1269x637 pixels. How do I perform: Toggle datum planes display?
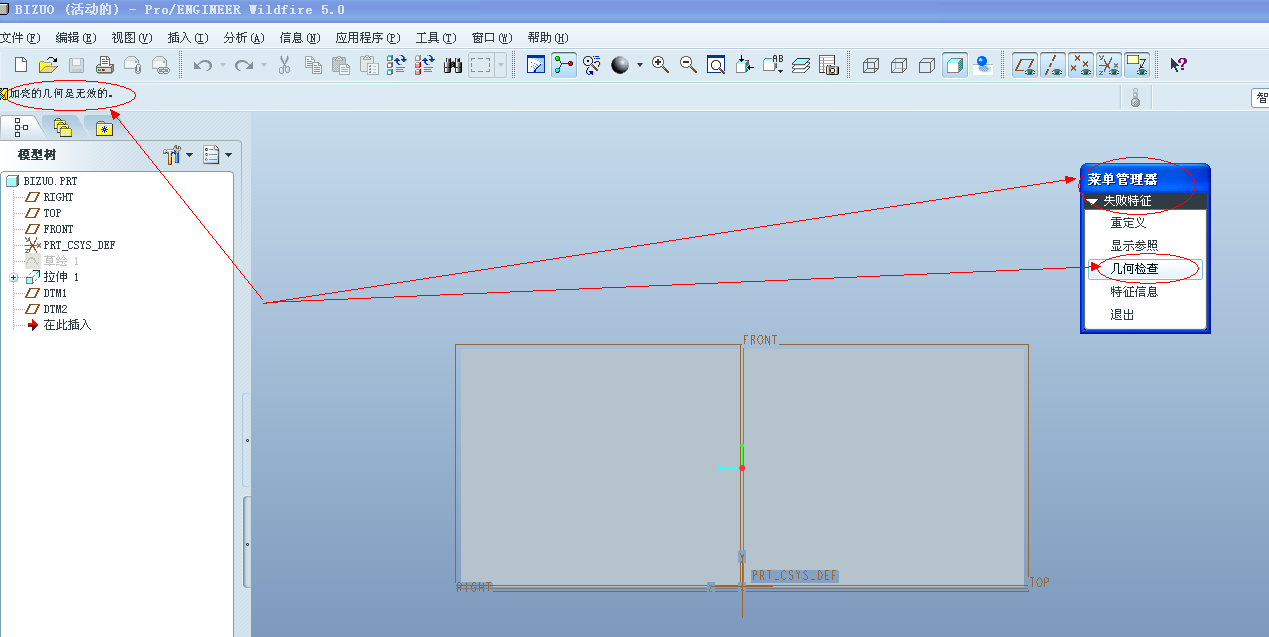1025,65
